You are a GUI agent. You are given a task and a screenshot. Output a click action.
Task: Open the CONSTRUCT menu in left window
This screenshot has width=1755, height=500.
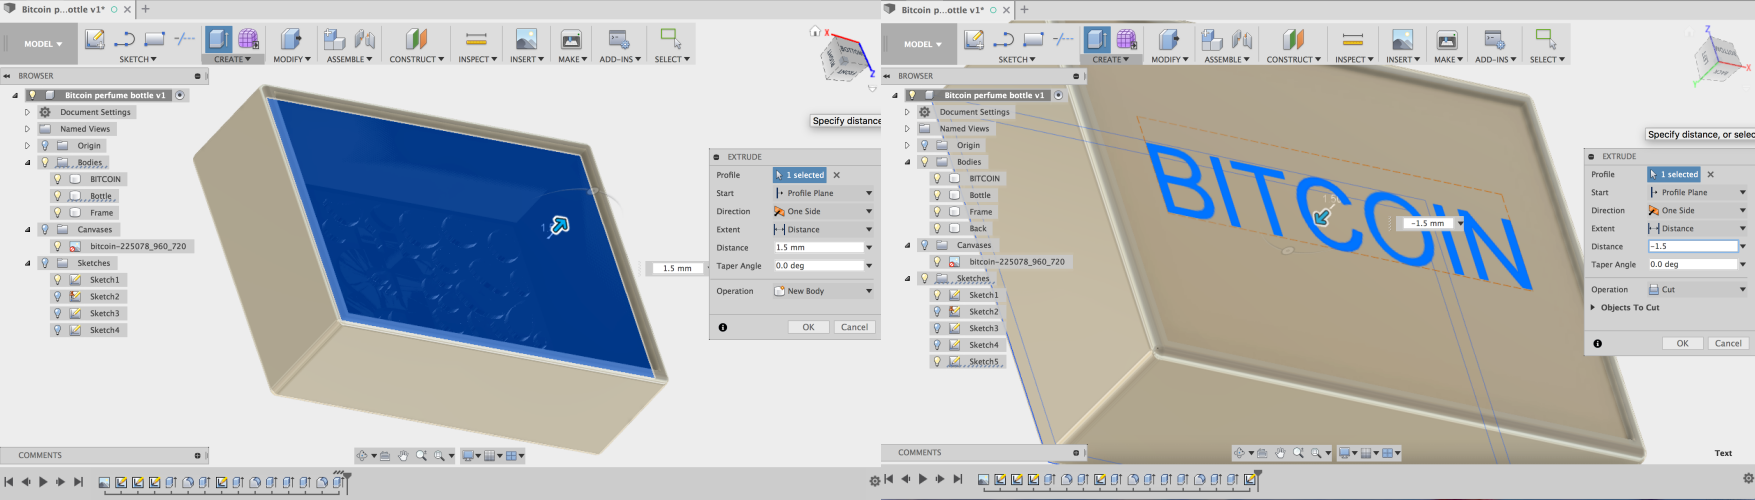(417, 59)
